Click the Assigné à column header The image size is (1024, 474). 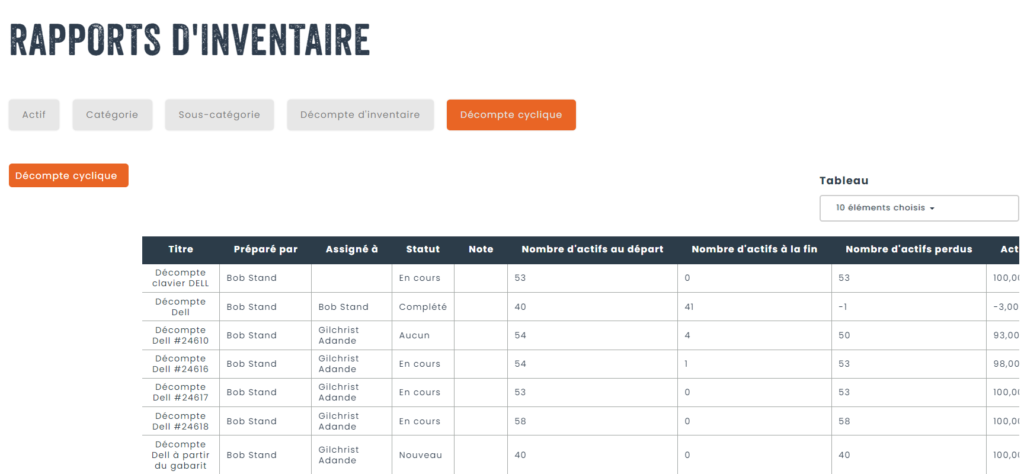(x=351, y=250)
